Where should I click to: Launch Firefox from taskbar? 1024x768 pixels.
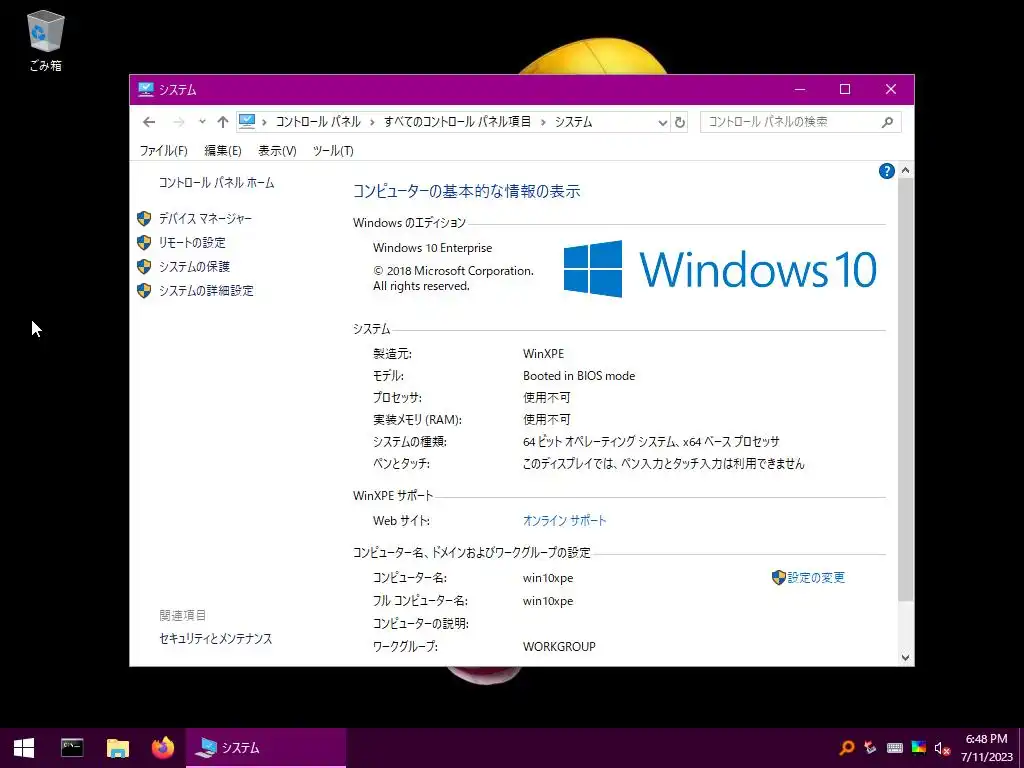click(x=163, y=748)
